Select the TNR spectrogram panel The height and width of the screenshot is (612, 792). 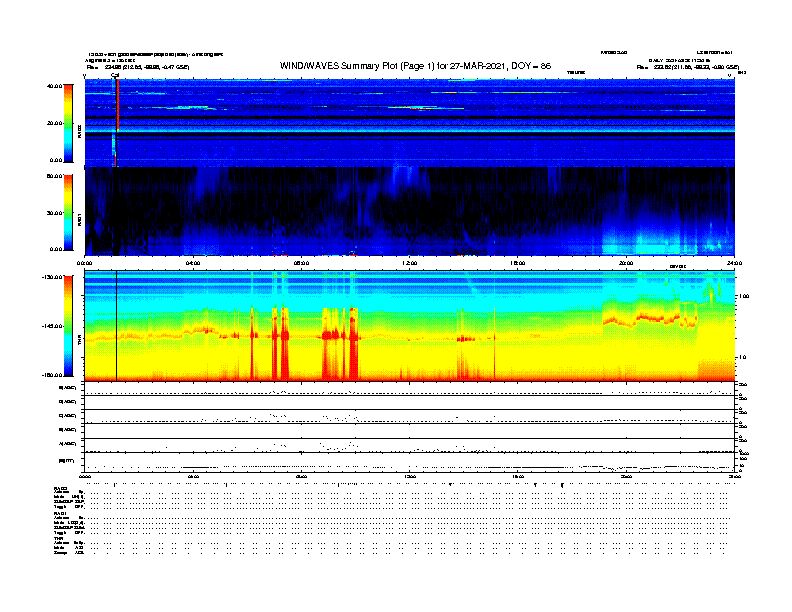[x=410, y=326]
